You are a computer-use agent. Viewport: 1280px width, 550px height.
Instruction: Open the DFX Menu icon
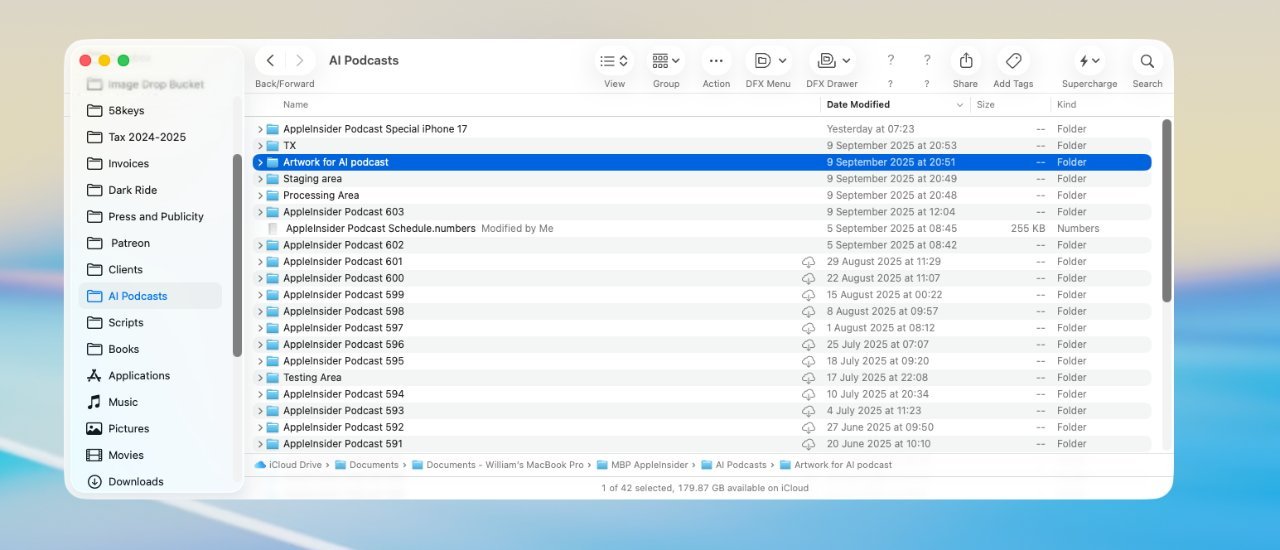coord(769,61)
